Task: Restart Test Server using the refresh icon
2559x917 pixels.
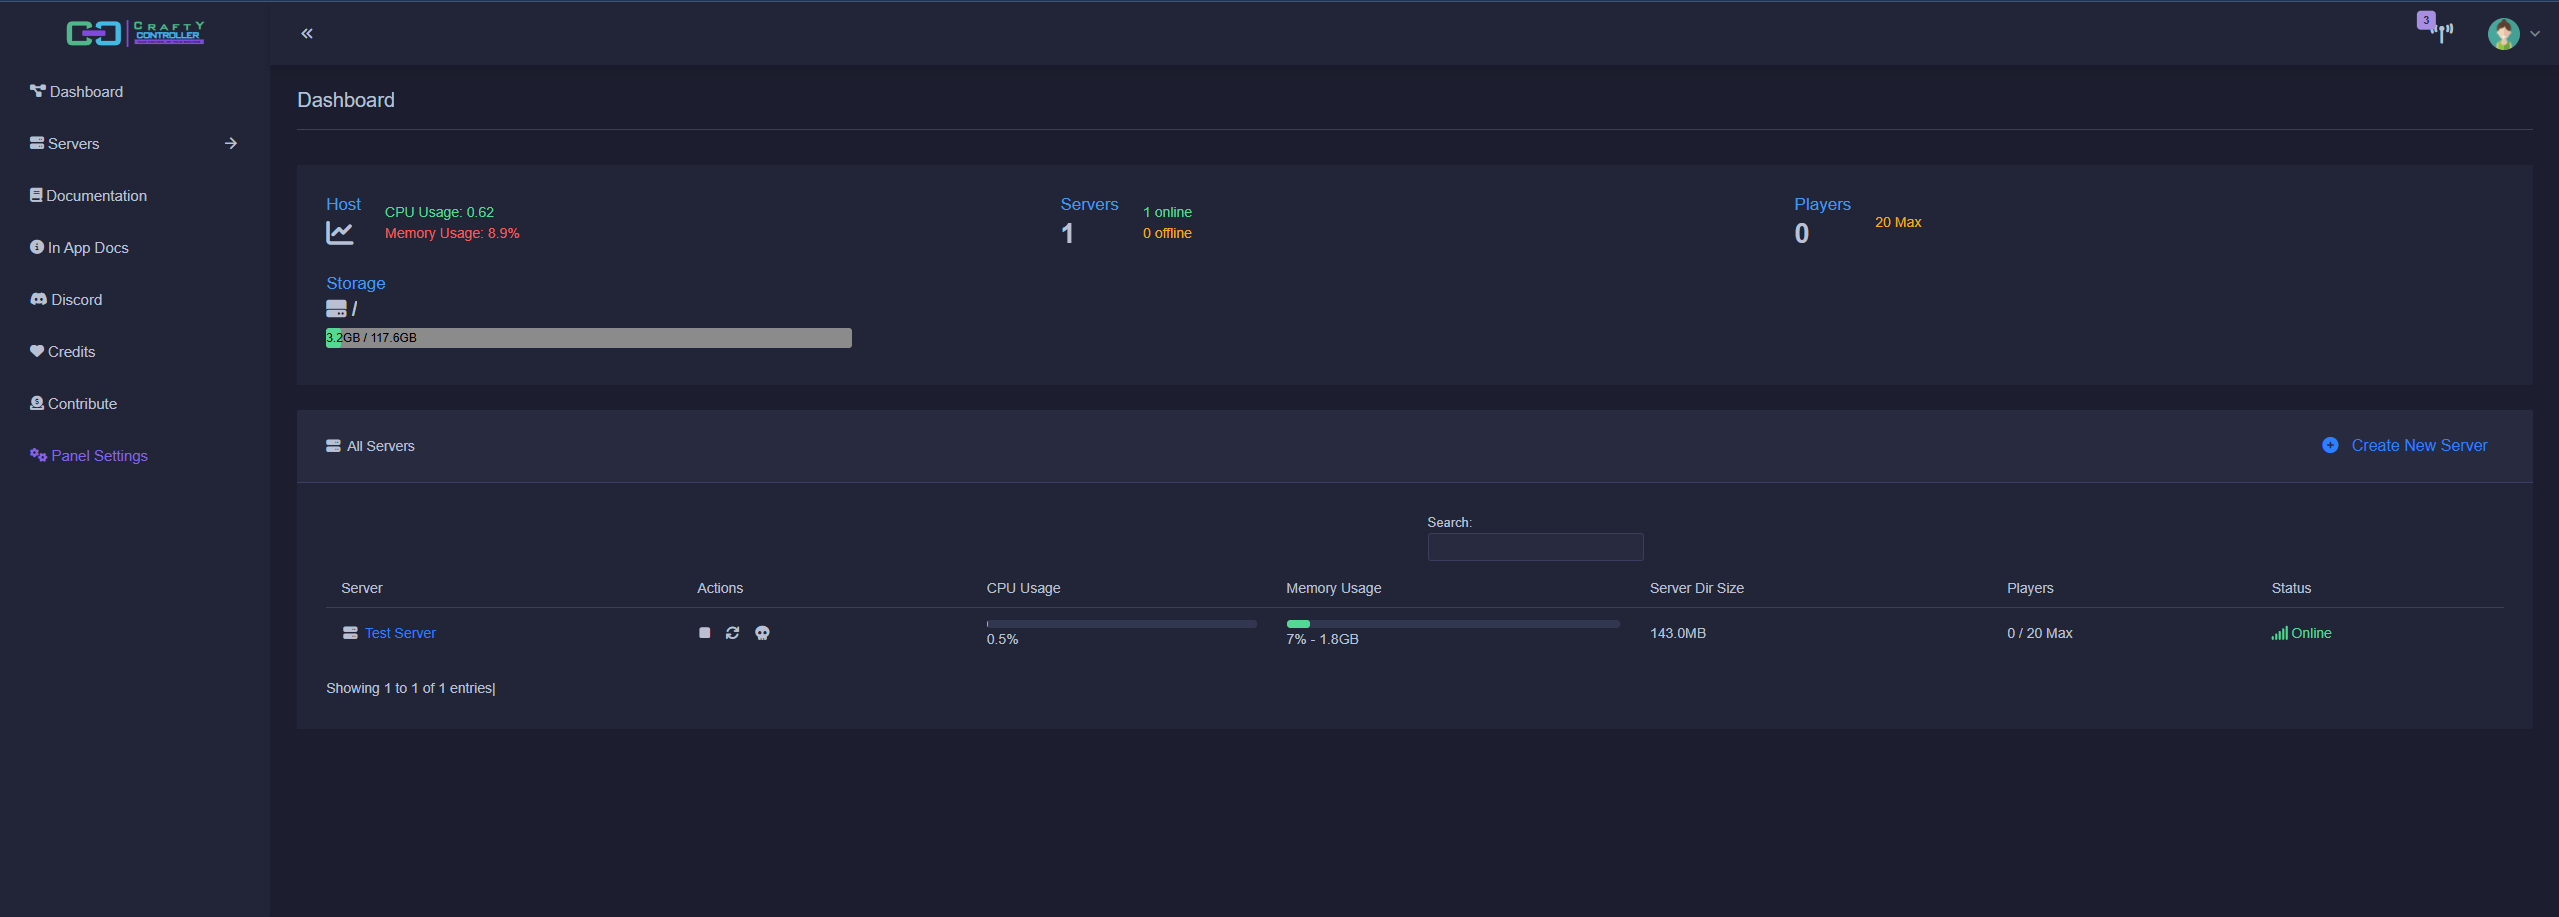Action: click(x=732, y=633)
